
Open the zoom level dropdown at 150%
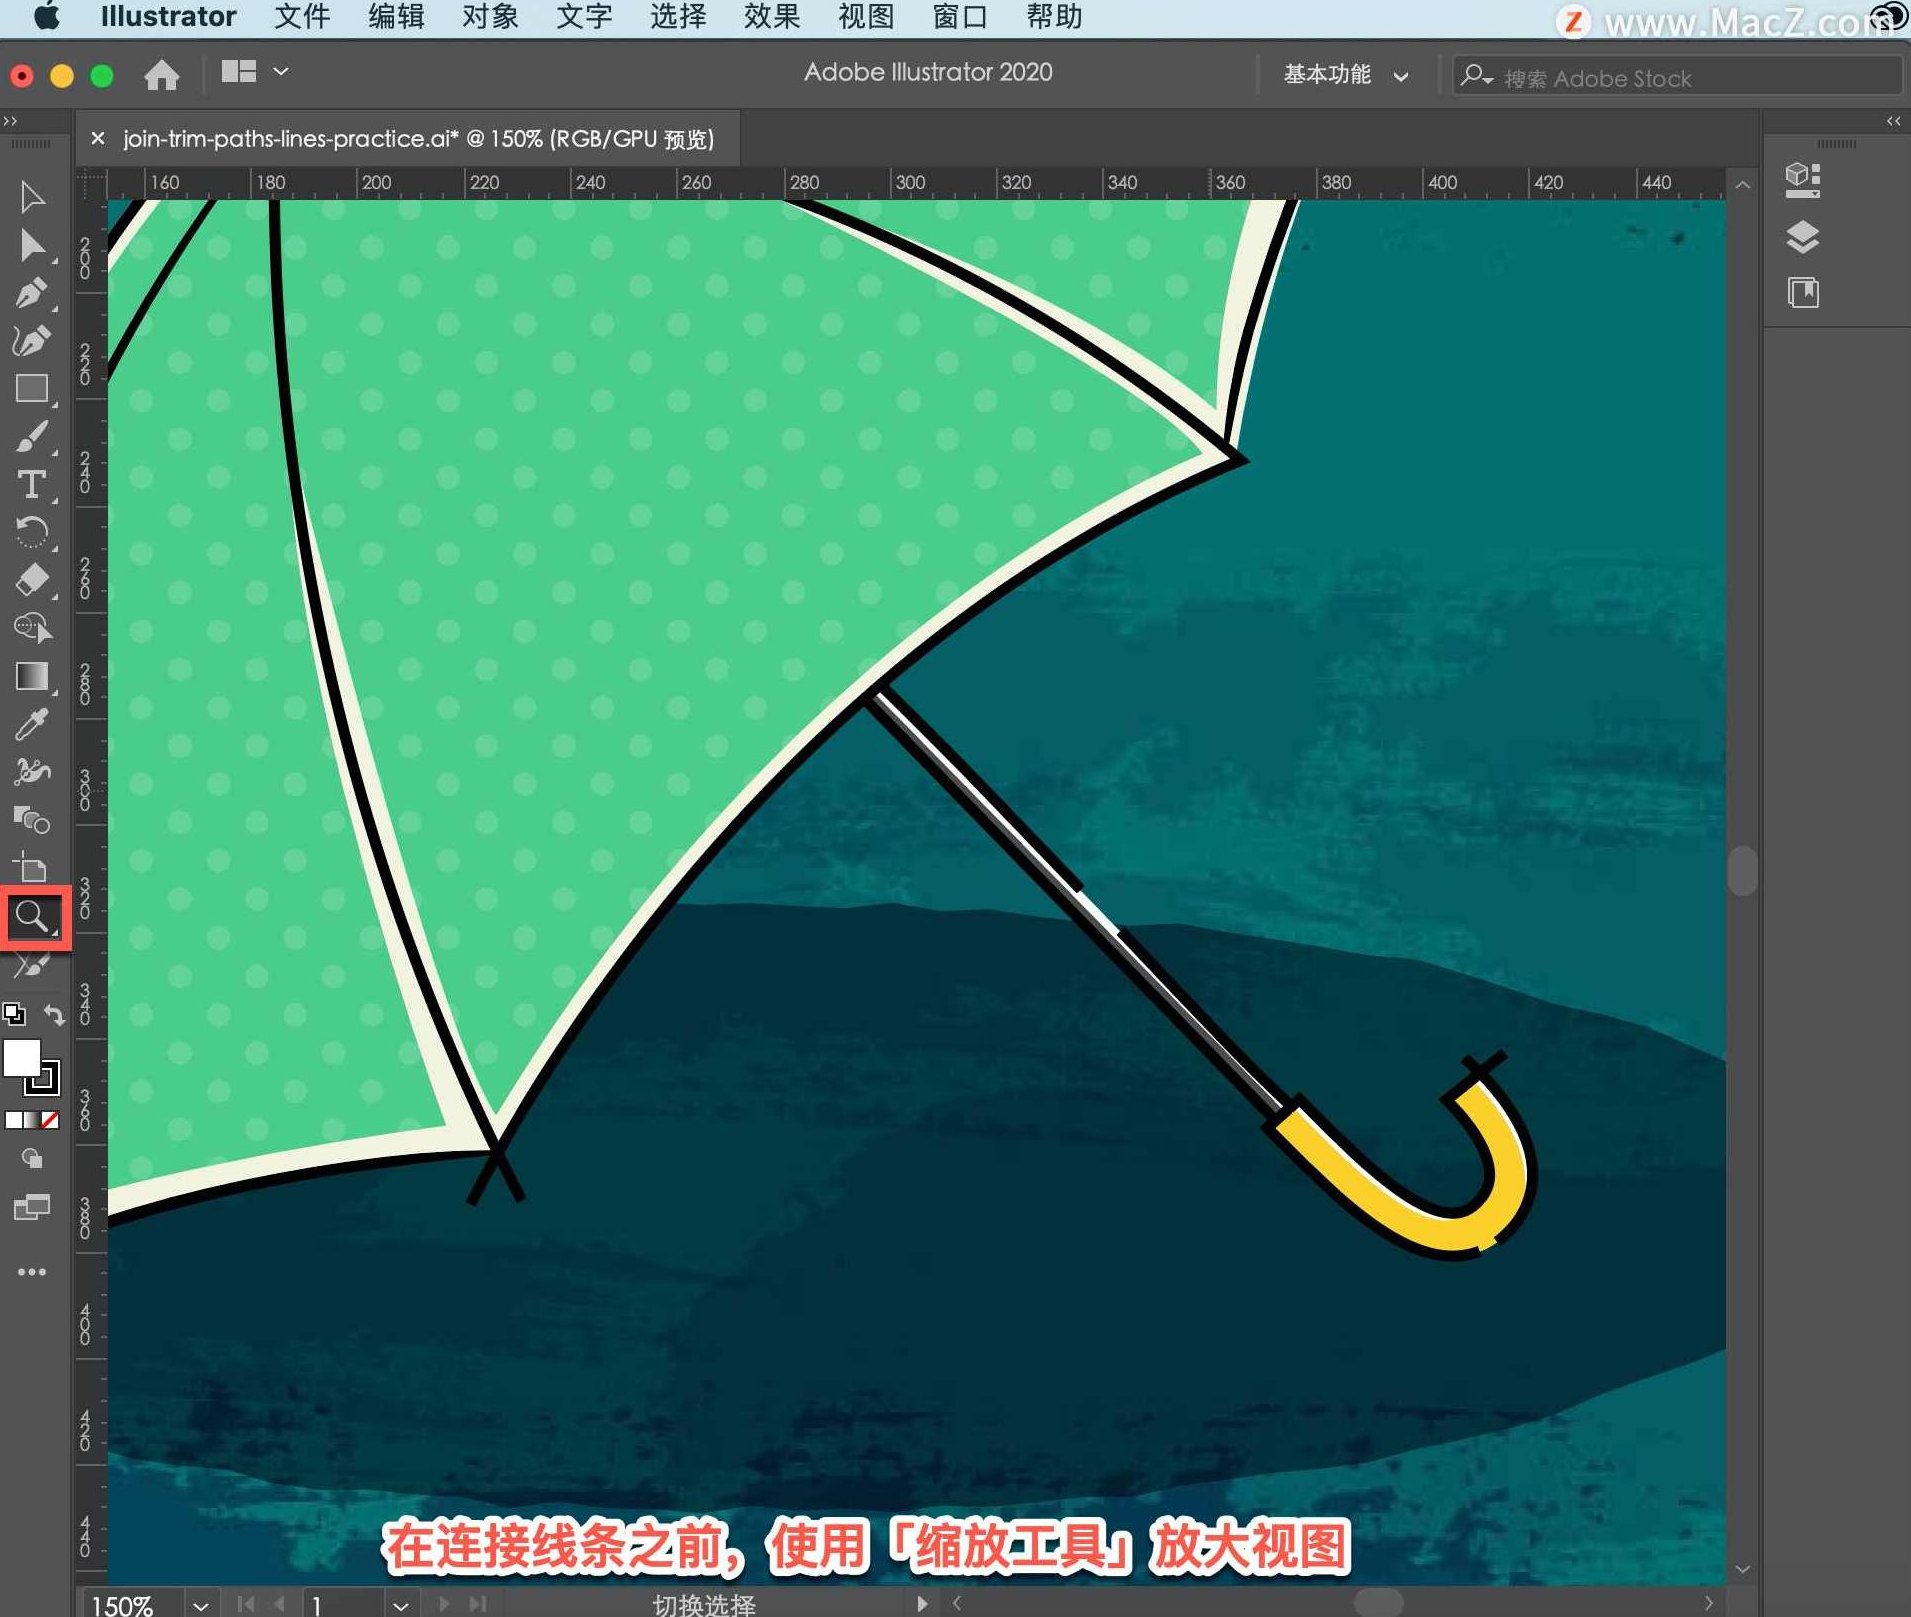201,1604
